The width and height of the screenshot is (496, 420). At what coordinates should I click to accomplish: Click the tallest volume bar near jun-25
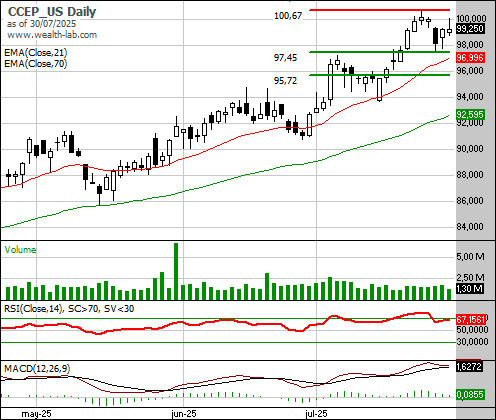(176, 271)
